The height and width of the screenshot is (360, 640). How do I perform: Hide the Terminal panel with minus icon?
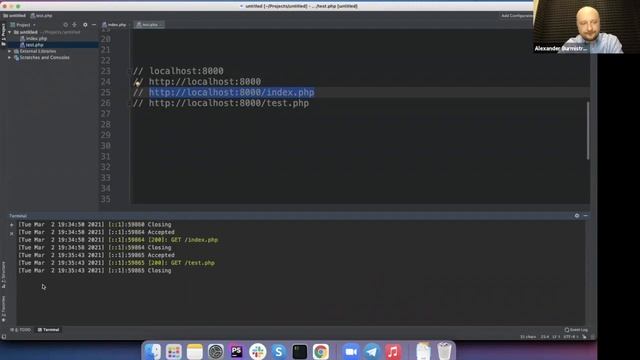click(x=586, y=216)
